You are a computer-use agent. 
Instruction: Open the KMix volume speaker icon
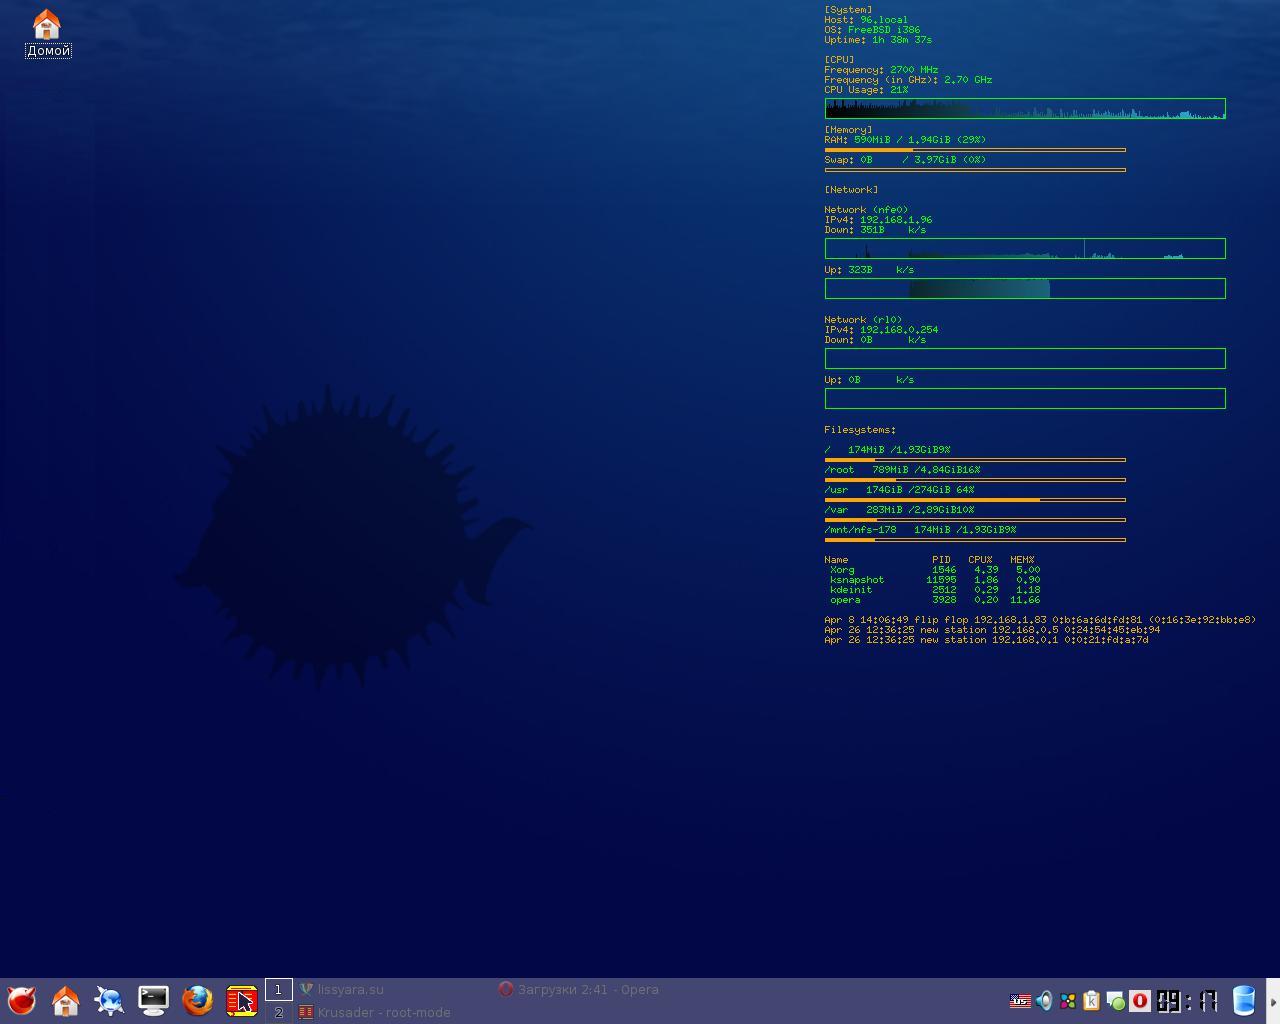click(x=1044, y=1001)
